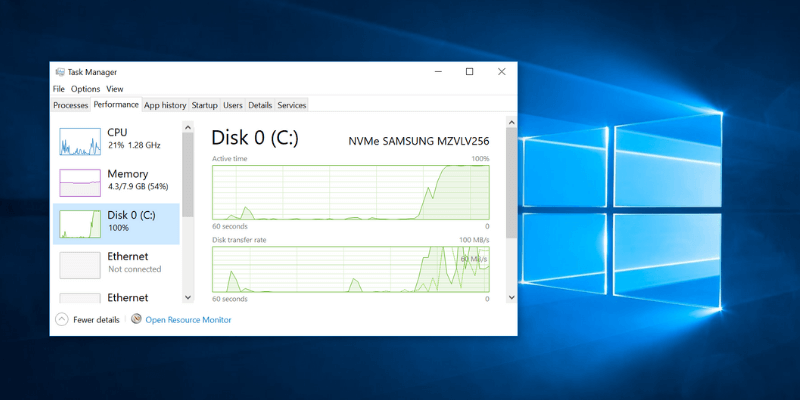The height and width of the screenshot is (400, 800).
Task: Click the Memory 4.3/7.9 GB entry
Action: pyautogui.click(x=116, y=183)
